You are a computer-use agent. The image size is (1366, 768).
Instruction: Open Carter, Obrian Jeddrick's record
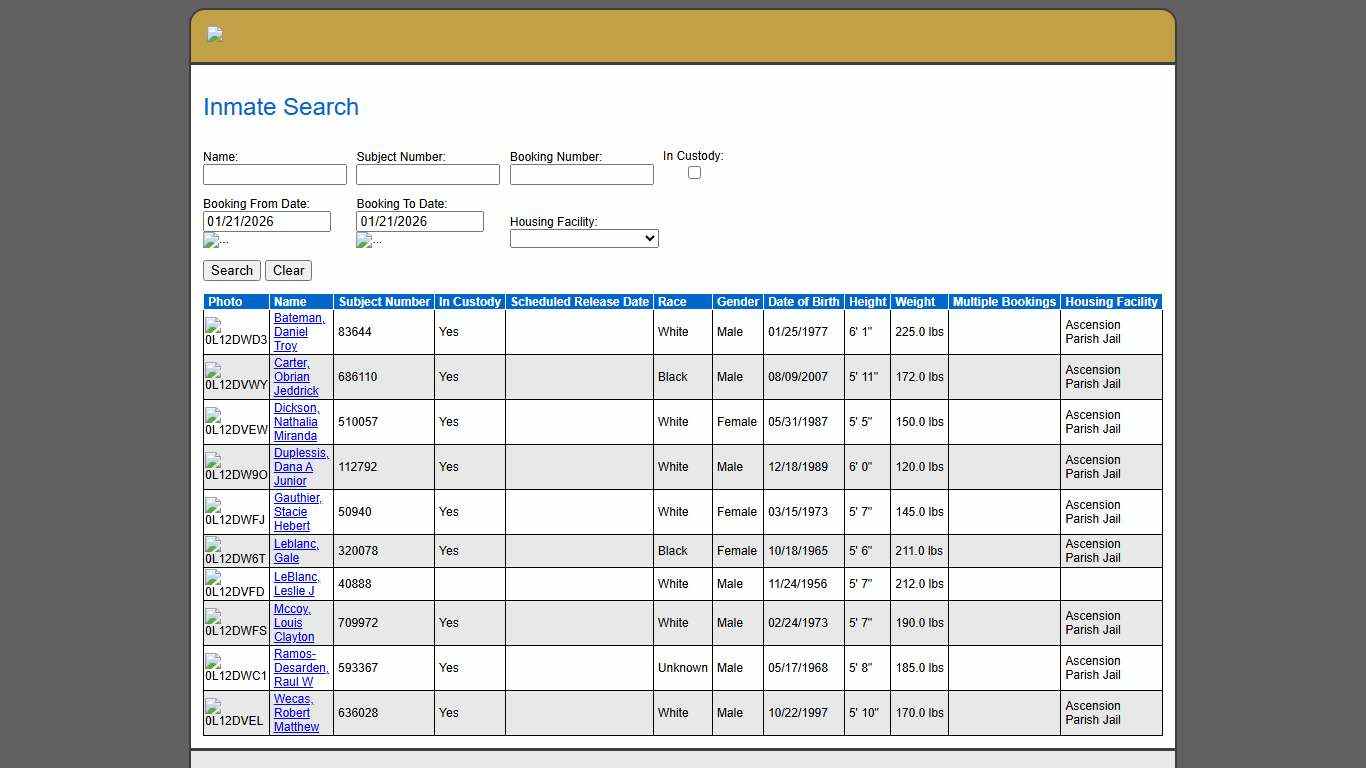click(x=295, y=377)
